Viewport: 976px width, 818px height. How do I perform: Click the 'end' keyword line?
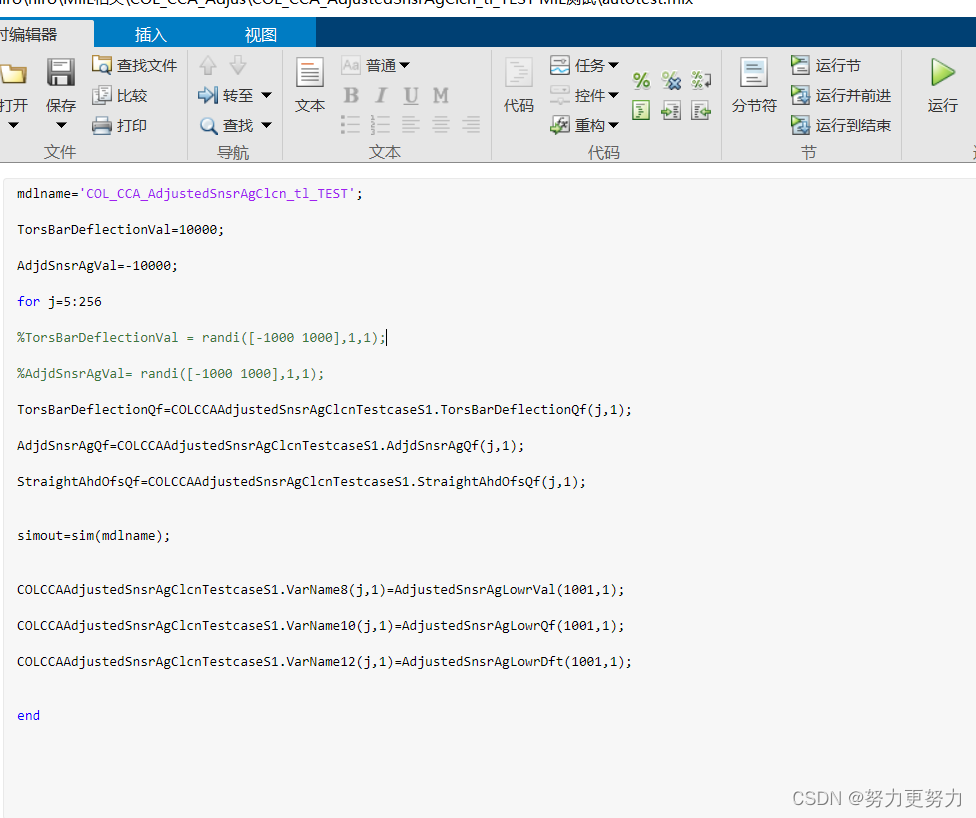(29, 715)
